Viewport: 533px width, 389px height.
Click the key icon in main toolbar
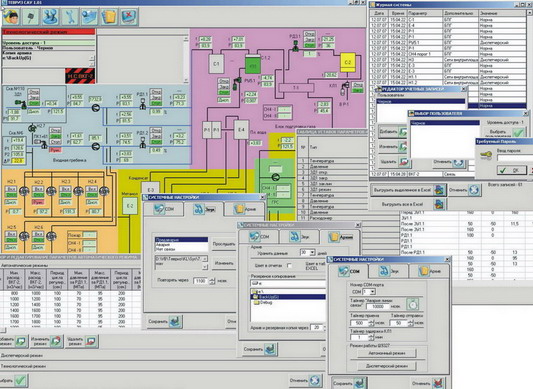[x=31, y=16]
